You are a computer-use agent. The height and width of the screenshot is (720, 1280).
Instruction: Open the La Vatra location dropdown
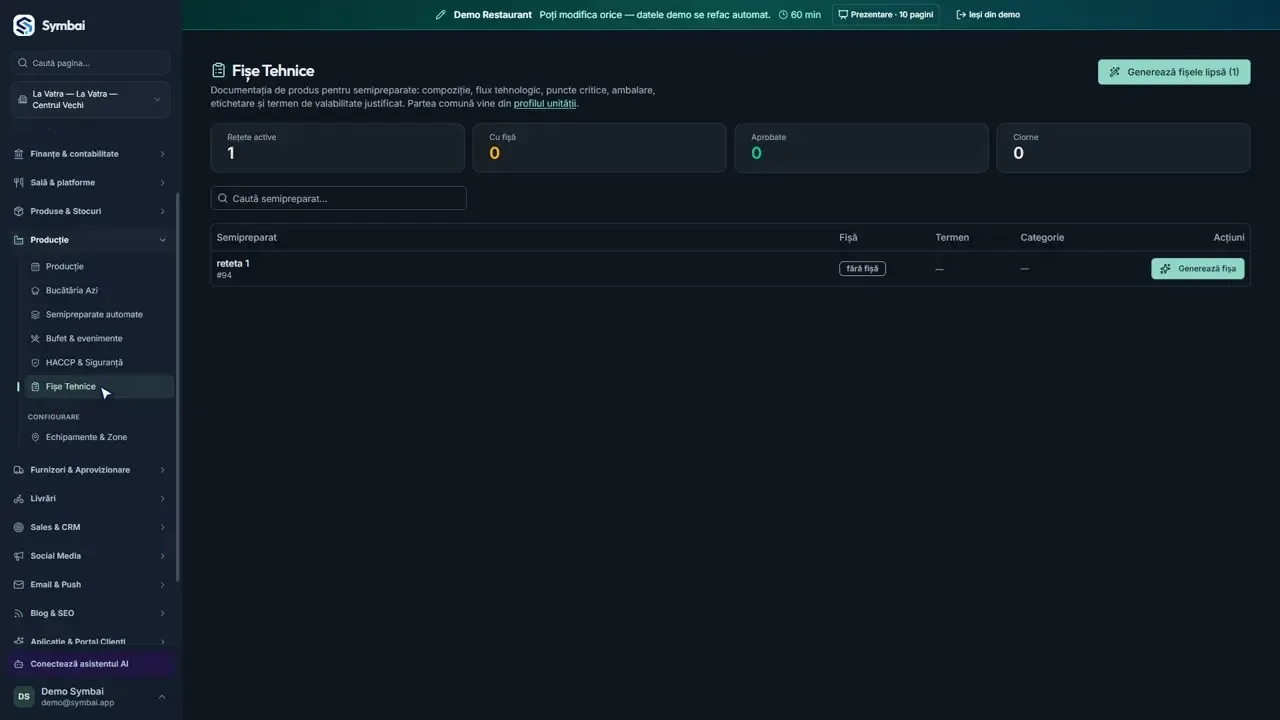tap(91, 99)
